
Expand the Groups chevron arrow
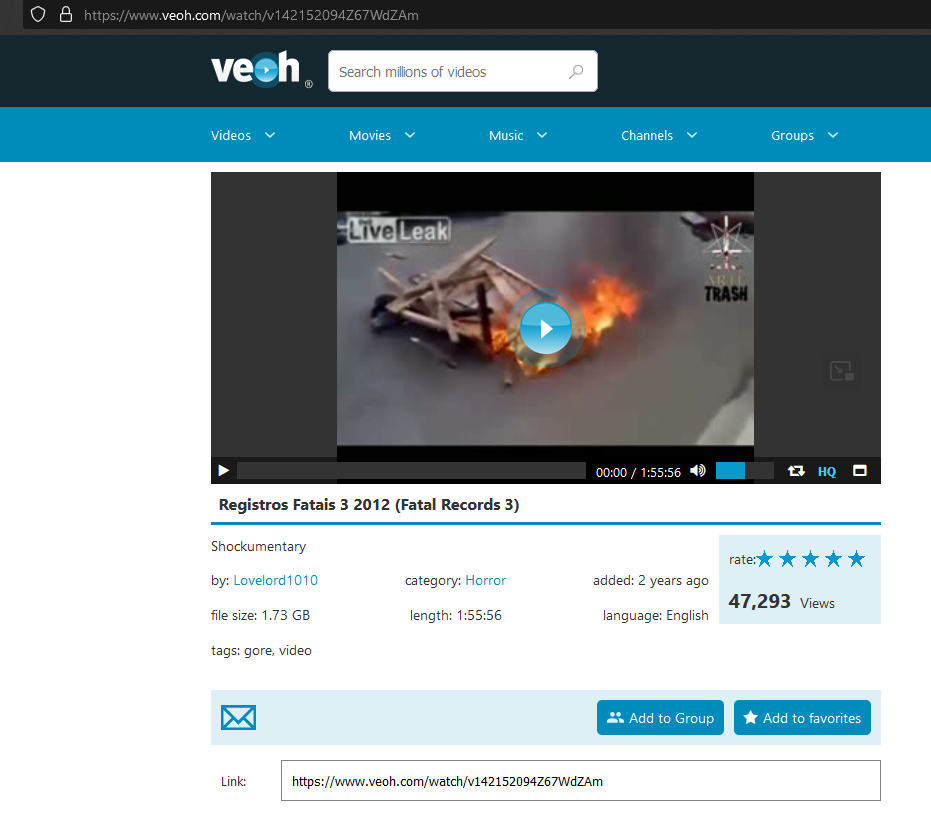coord(832,135)
